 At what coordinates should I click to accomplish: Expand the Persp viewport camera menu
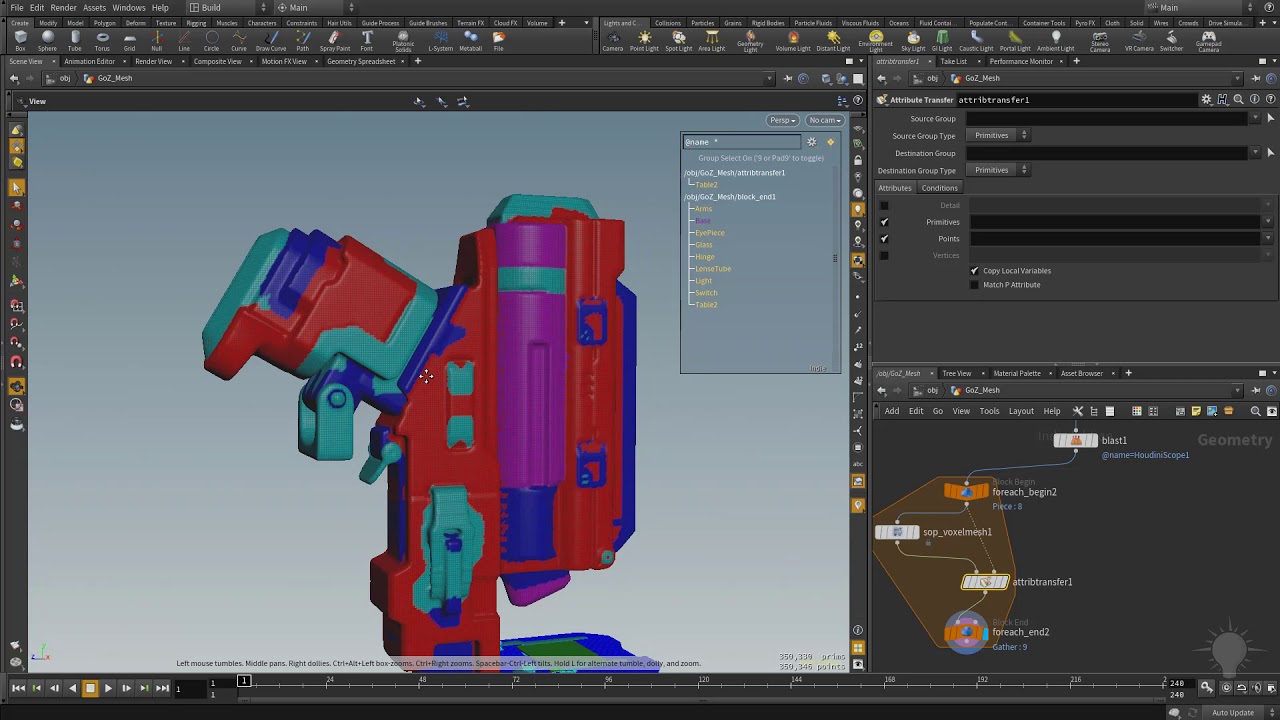782,120
